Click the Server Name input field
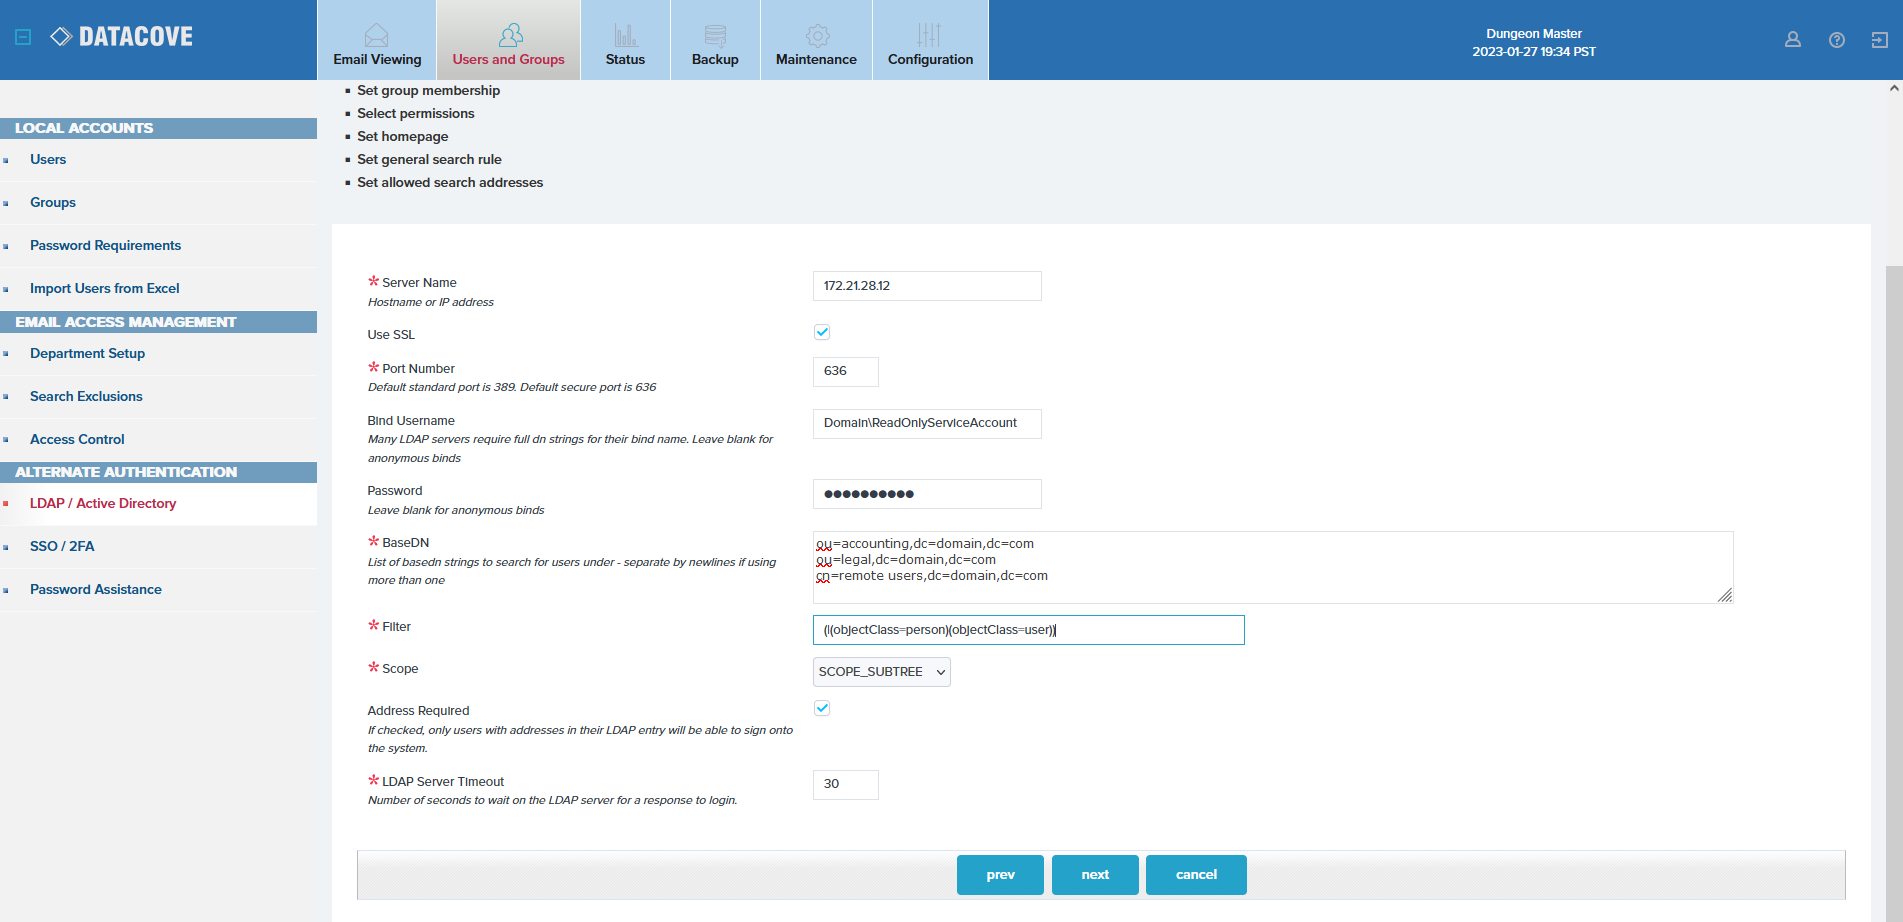Viewport: 1903px width, 922px height. [926, 286]
